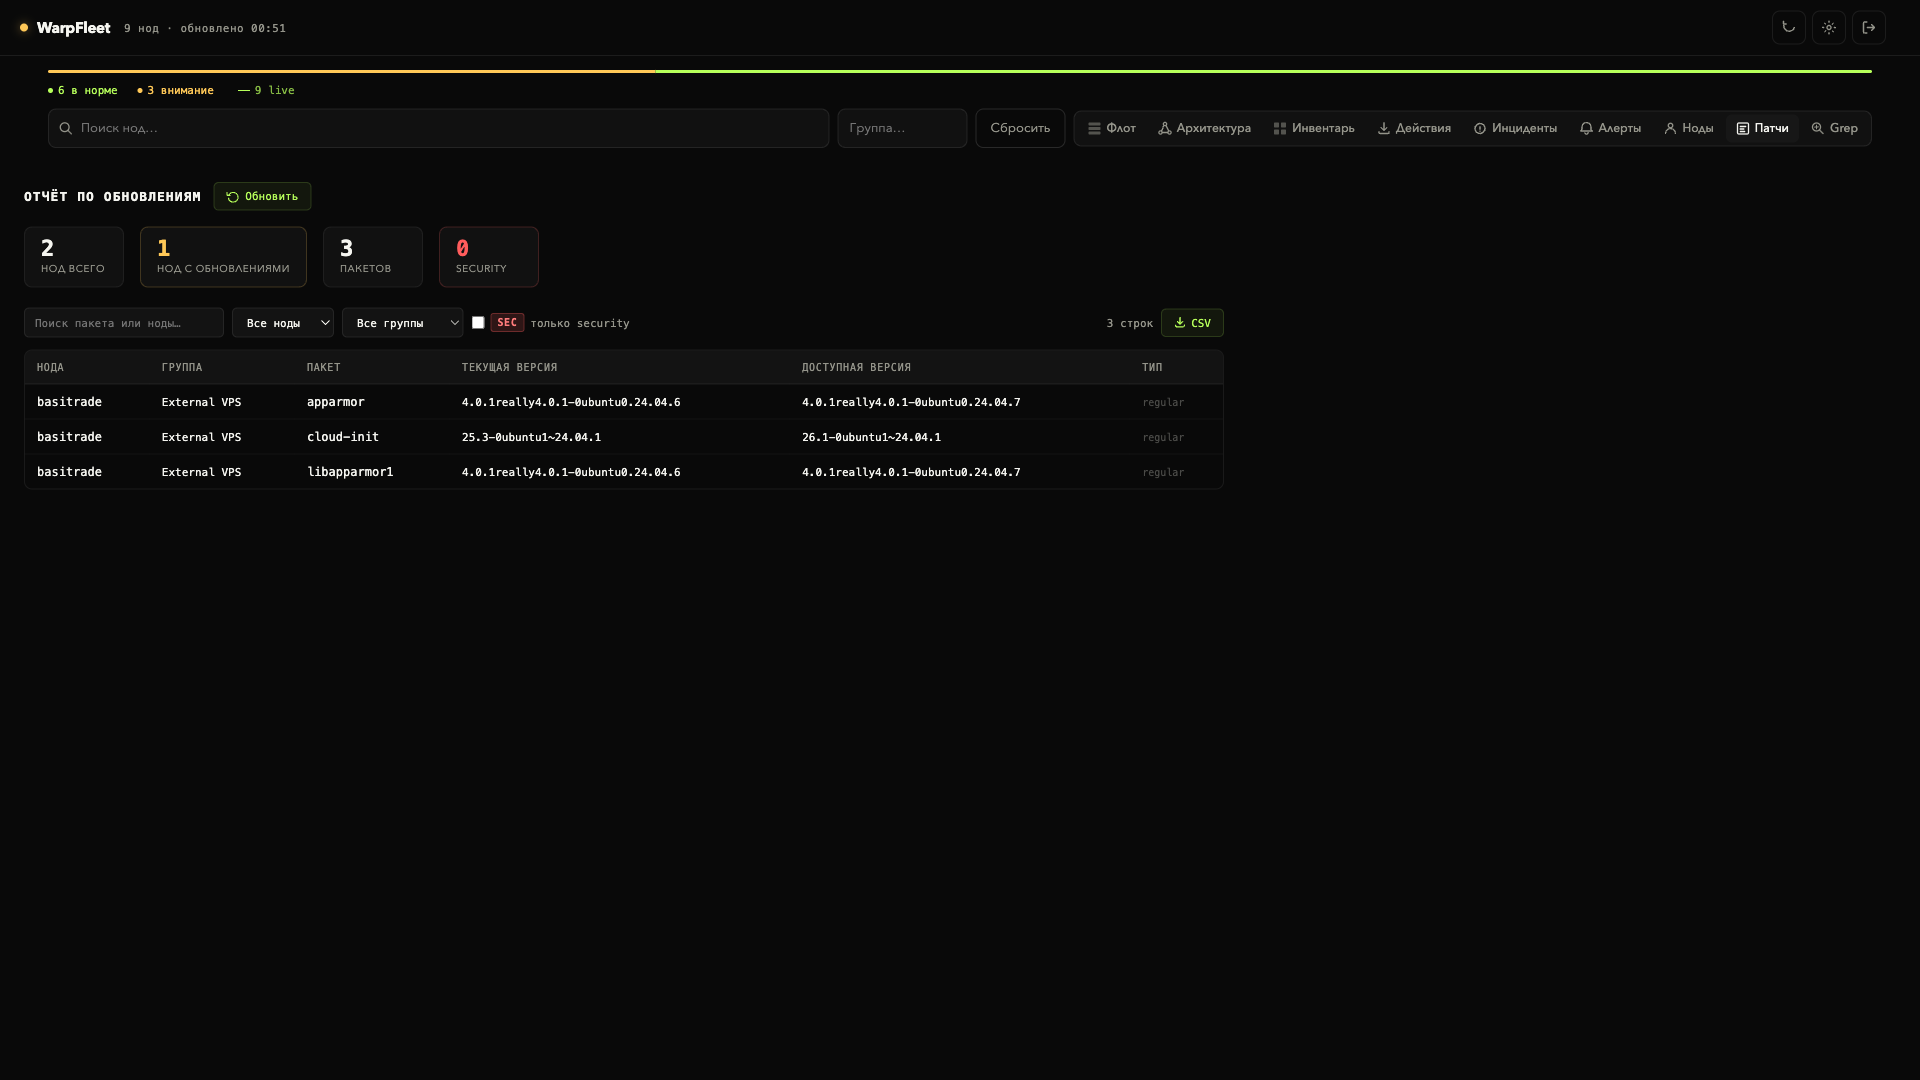The width and height of the screenshot is (1920, 1080).
Task: Enable the только security checkbox
Action: coord(478,322)
